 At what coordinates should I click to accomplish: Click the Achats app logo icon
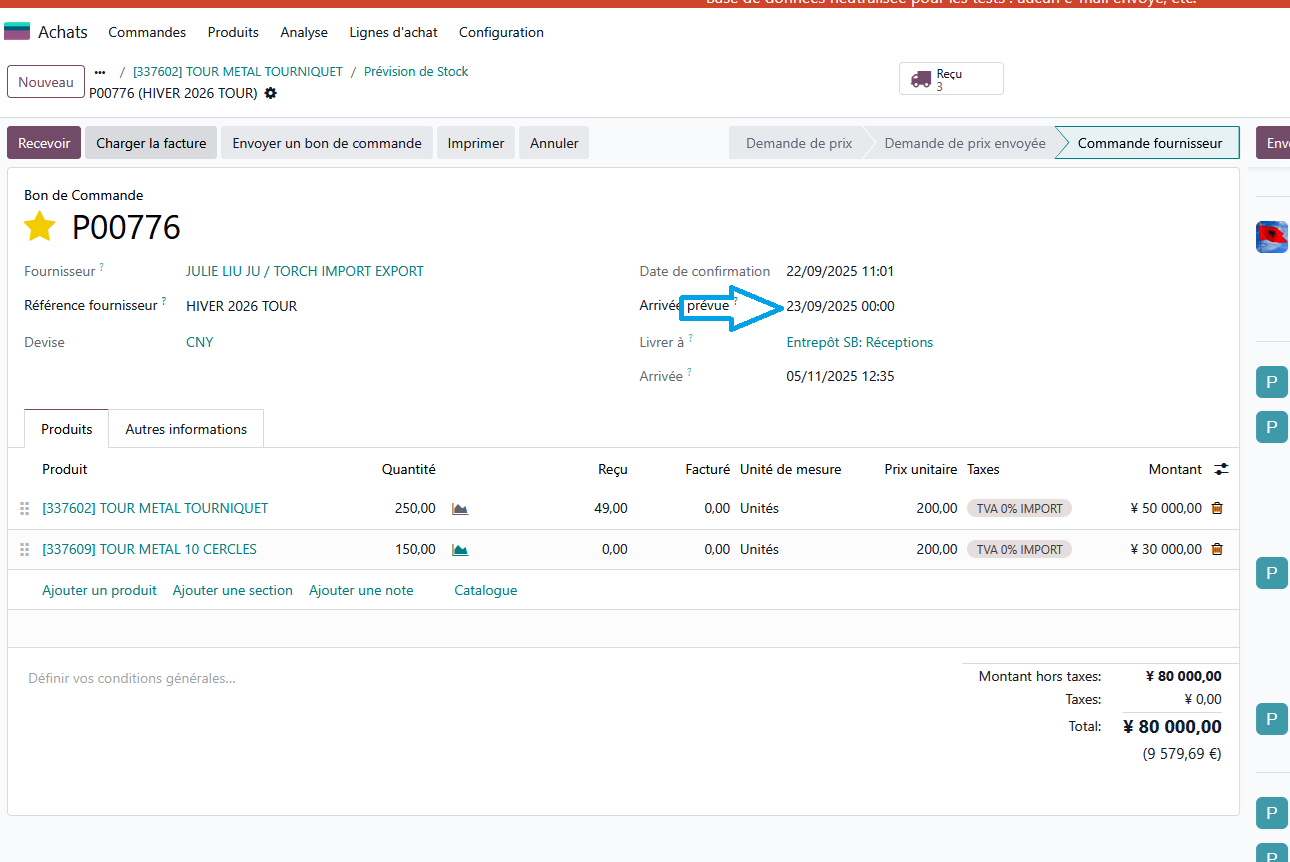click(x=17, y=32)
